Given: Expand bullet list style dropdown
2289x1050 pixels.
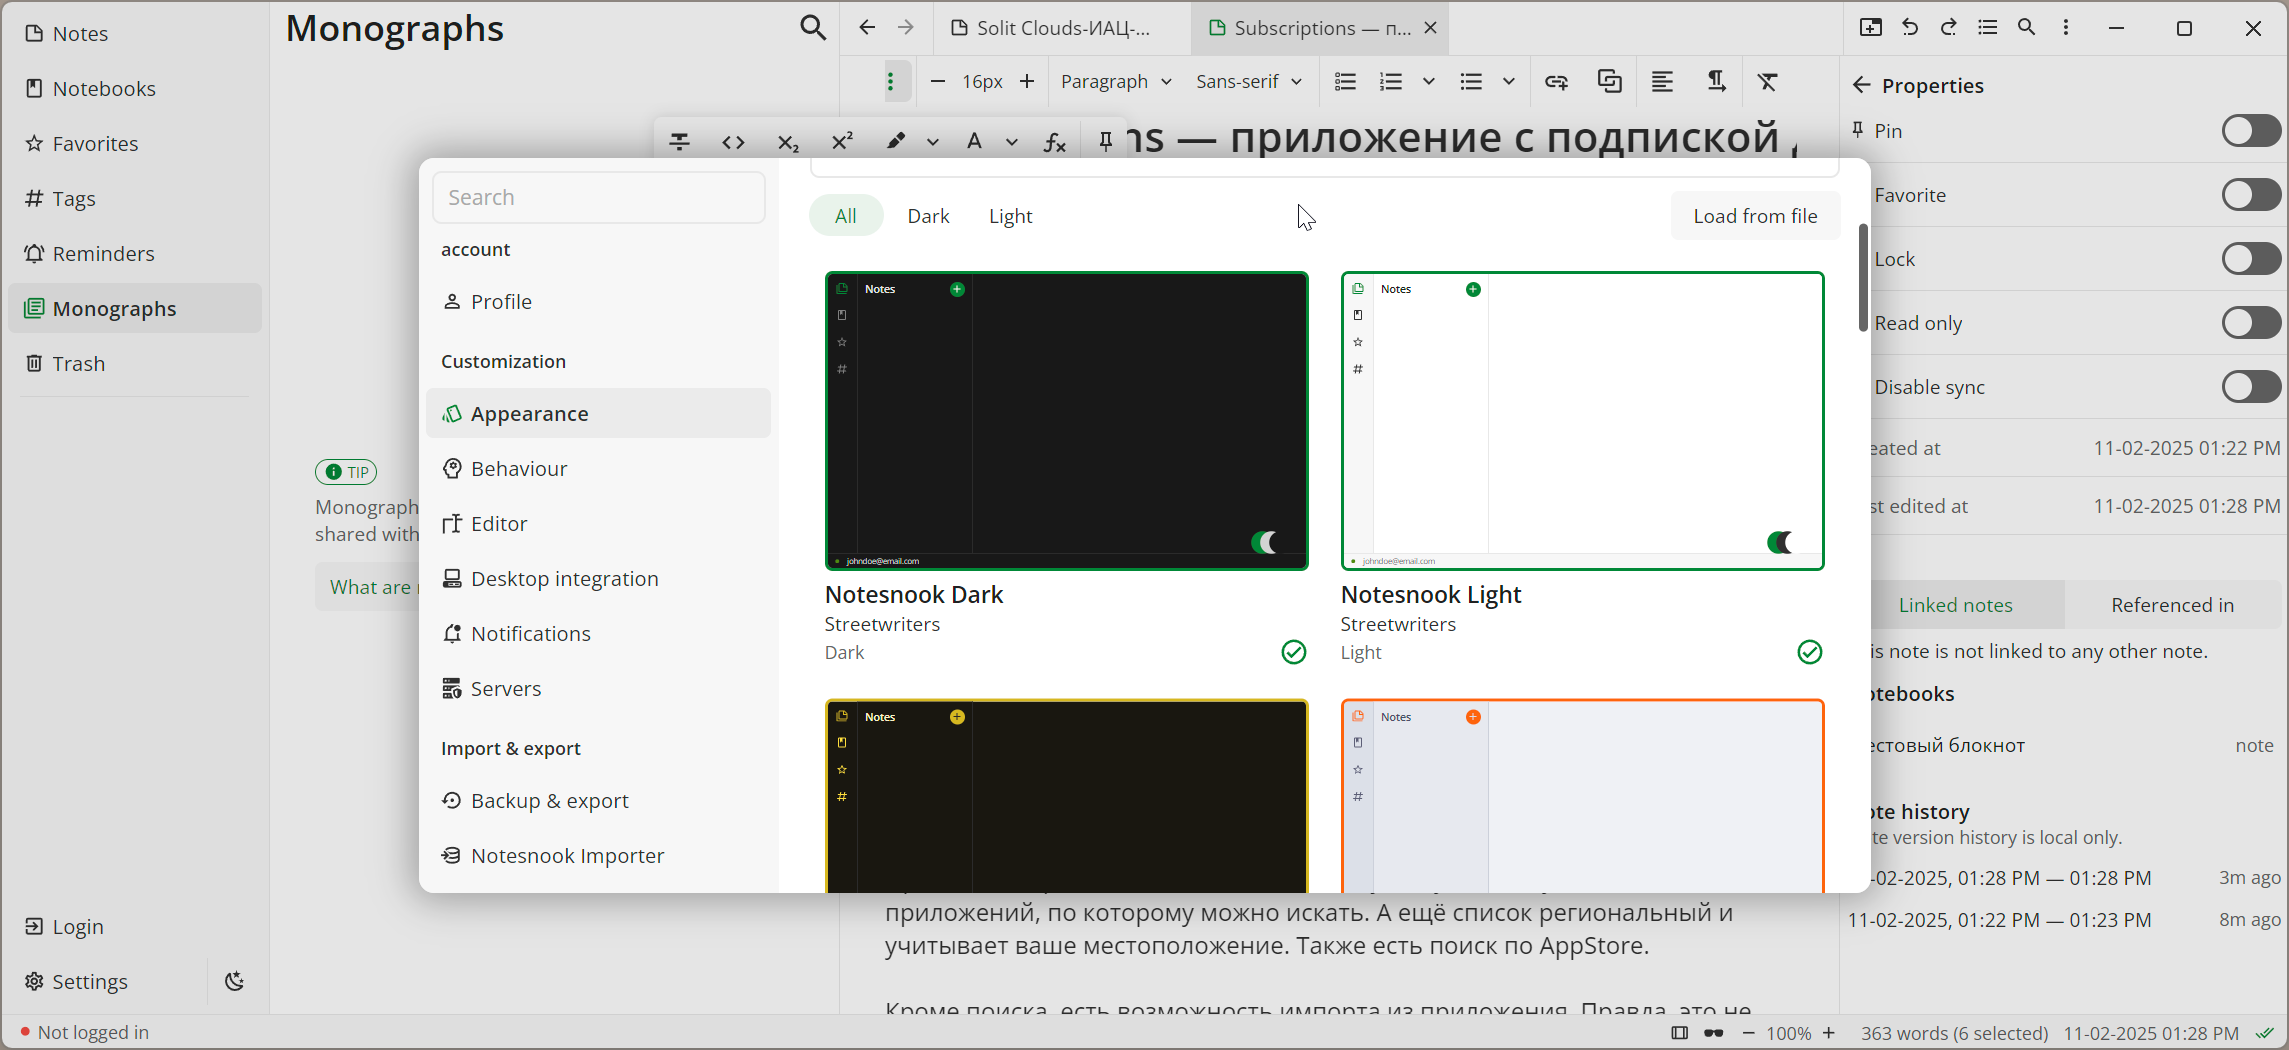Looking at the screenshot, I should (1509, 81).
